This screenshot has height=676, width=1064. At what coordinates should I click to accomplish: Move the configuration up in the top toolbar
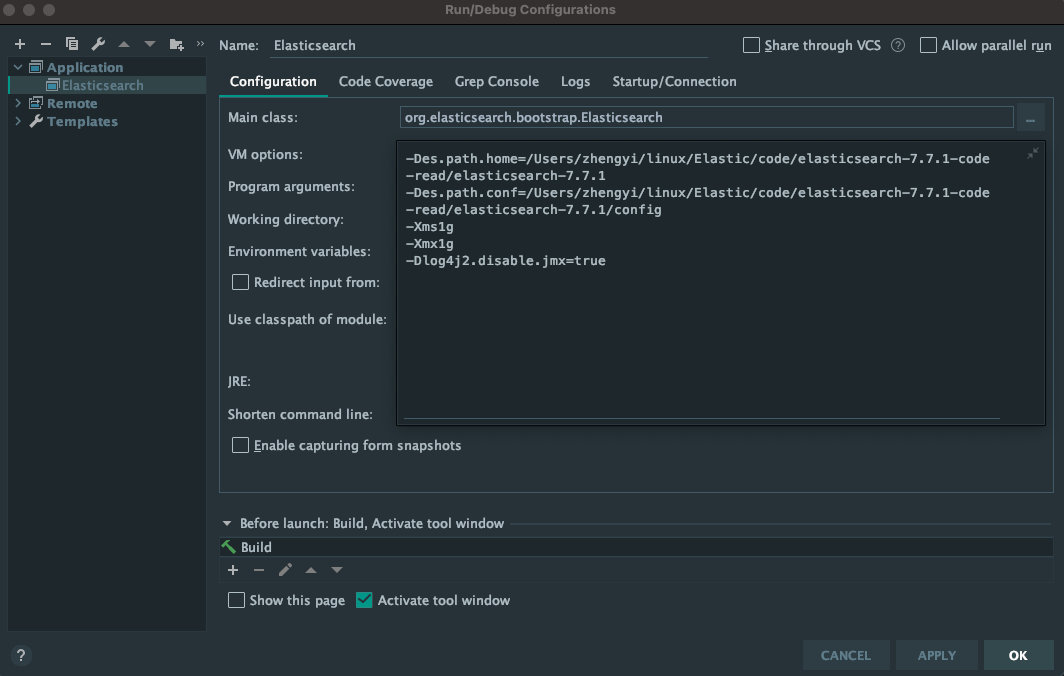coord(124,44)
